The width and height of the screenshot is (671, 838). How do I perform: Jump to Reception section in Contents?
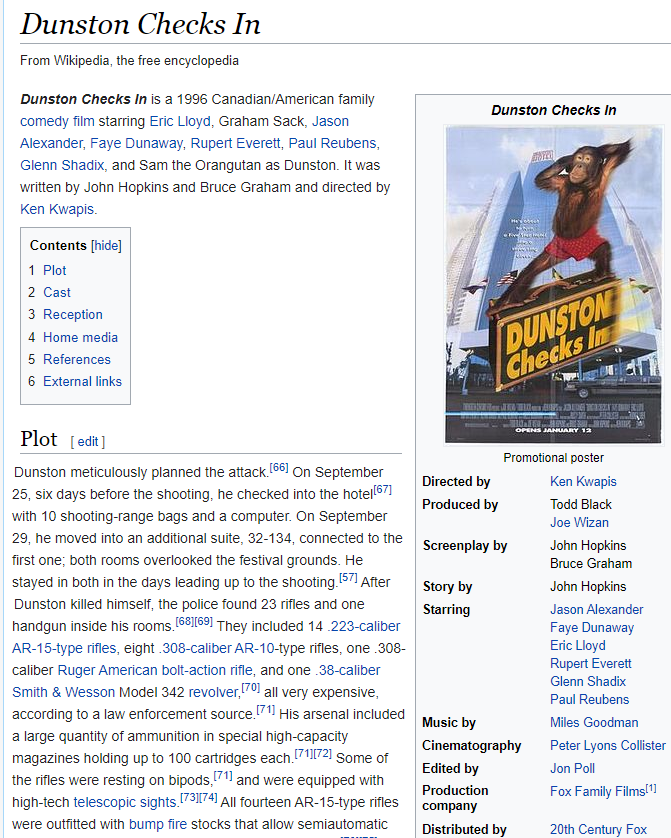(73, 314)
